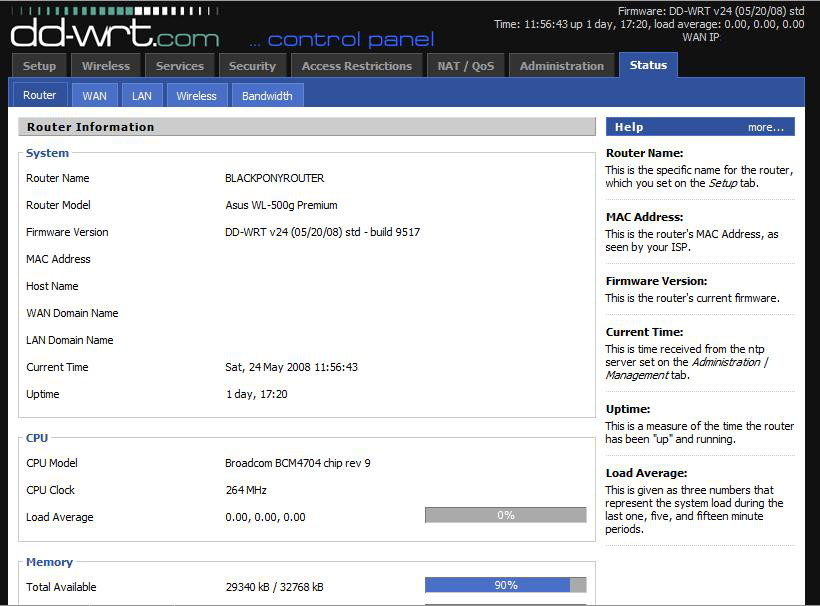Open the Administration tab
820x606 pixels.
[562, 66]
